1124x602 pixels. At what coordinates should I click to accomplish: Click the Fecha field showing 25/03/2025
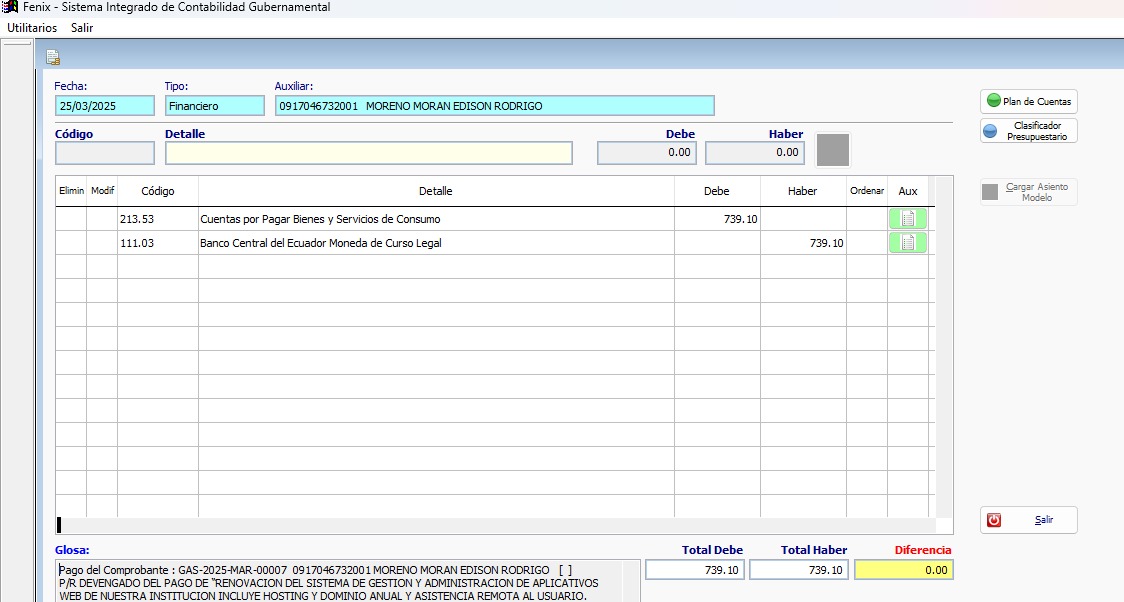click(105, 106)
